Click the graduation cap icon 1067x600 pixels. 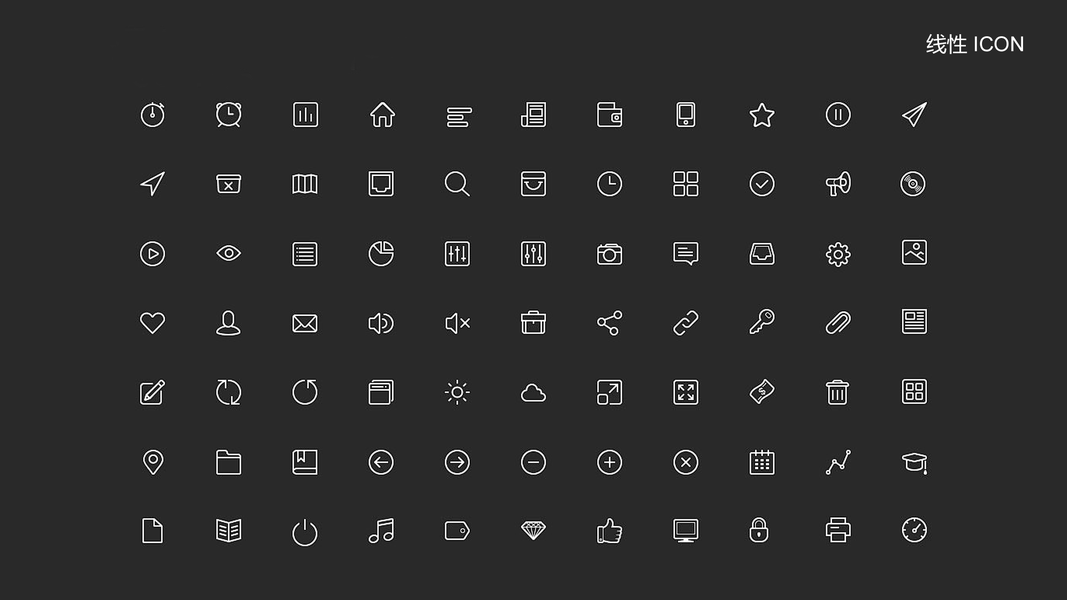[x=914, y=463]
